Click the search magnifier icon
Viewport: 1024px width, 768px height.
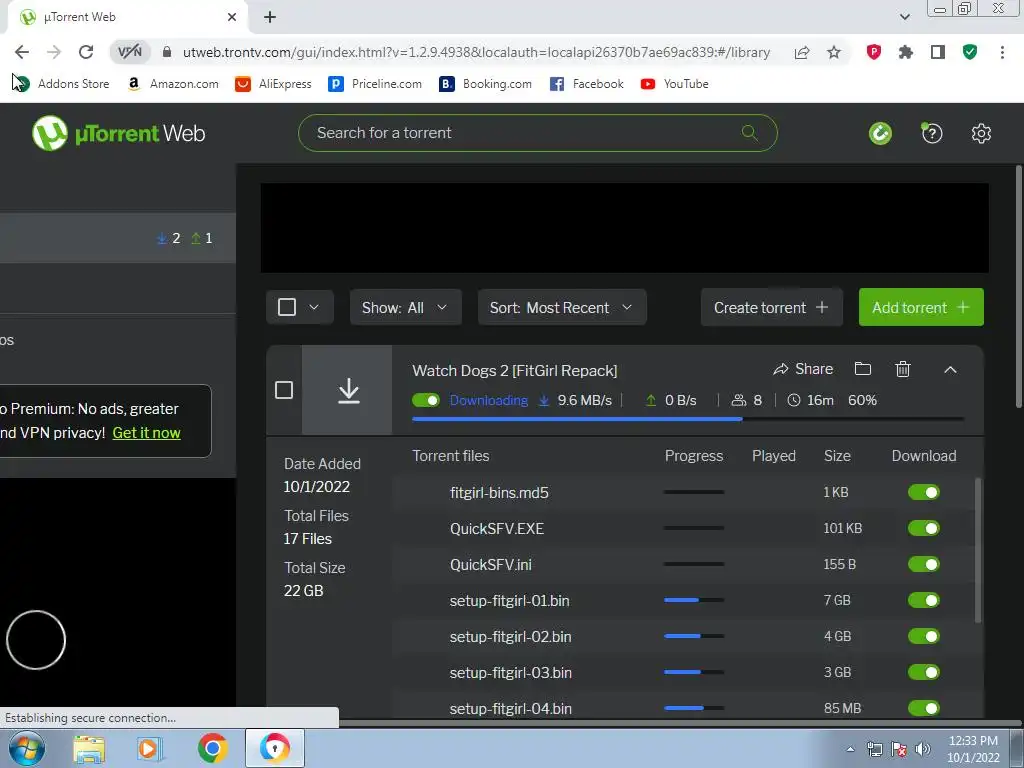(750, 133)
